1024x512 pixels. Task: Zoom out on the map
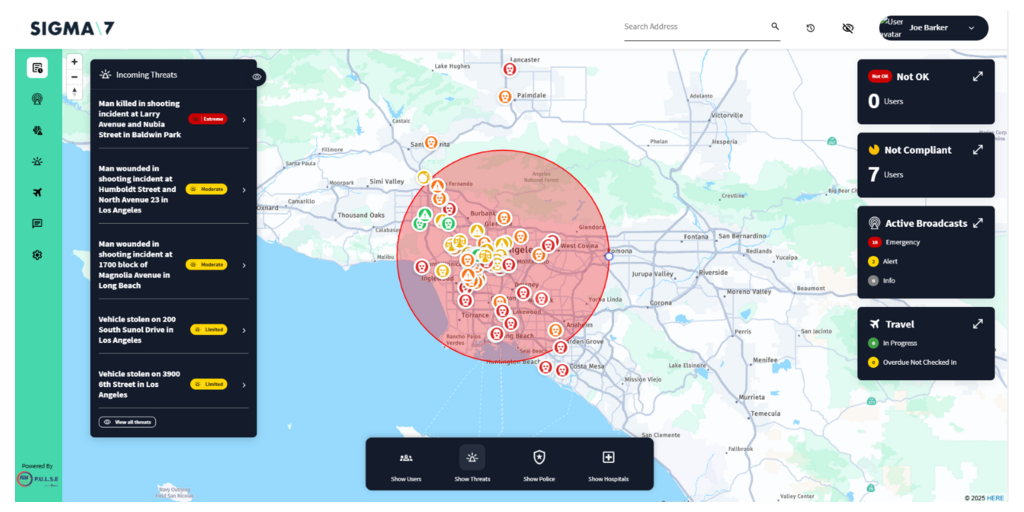(x=74, y=77)
